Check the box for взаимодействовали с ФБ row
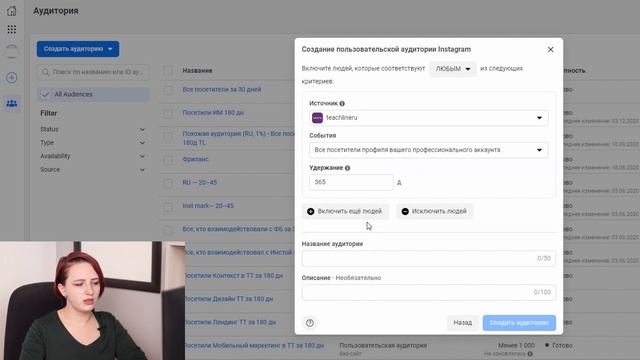 coord(168,229)
